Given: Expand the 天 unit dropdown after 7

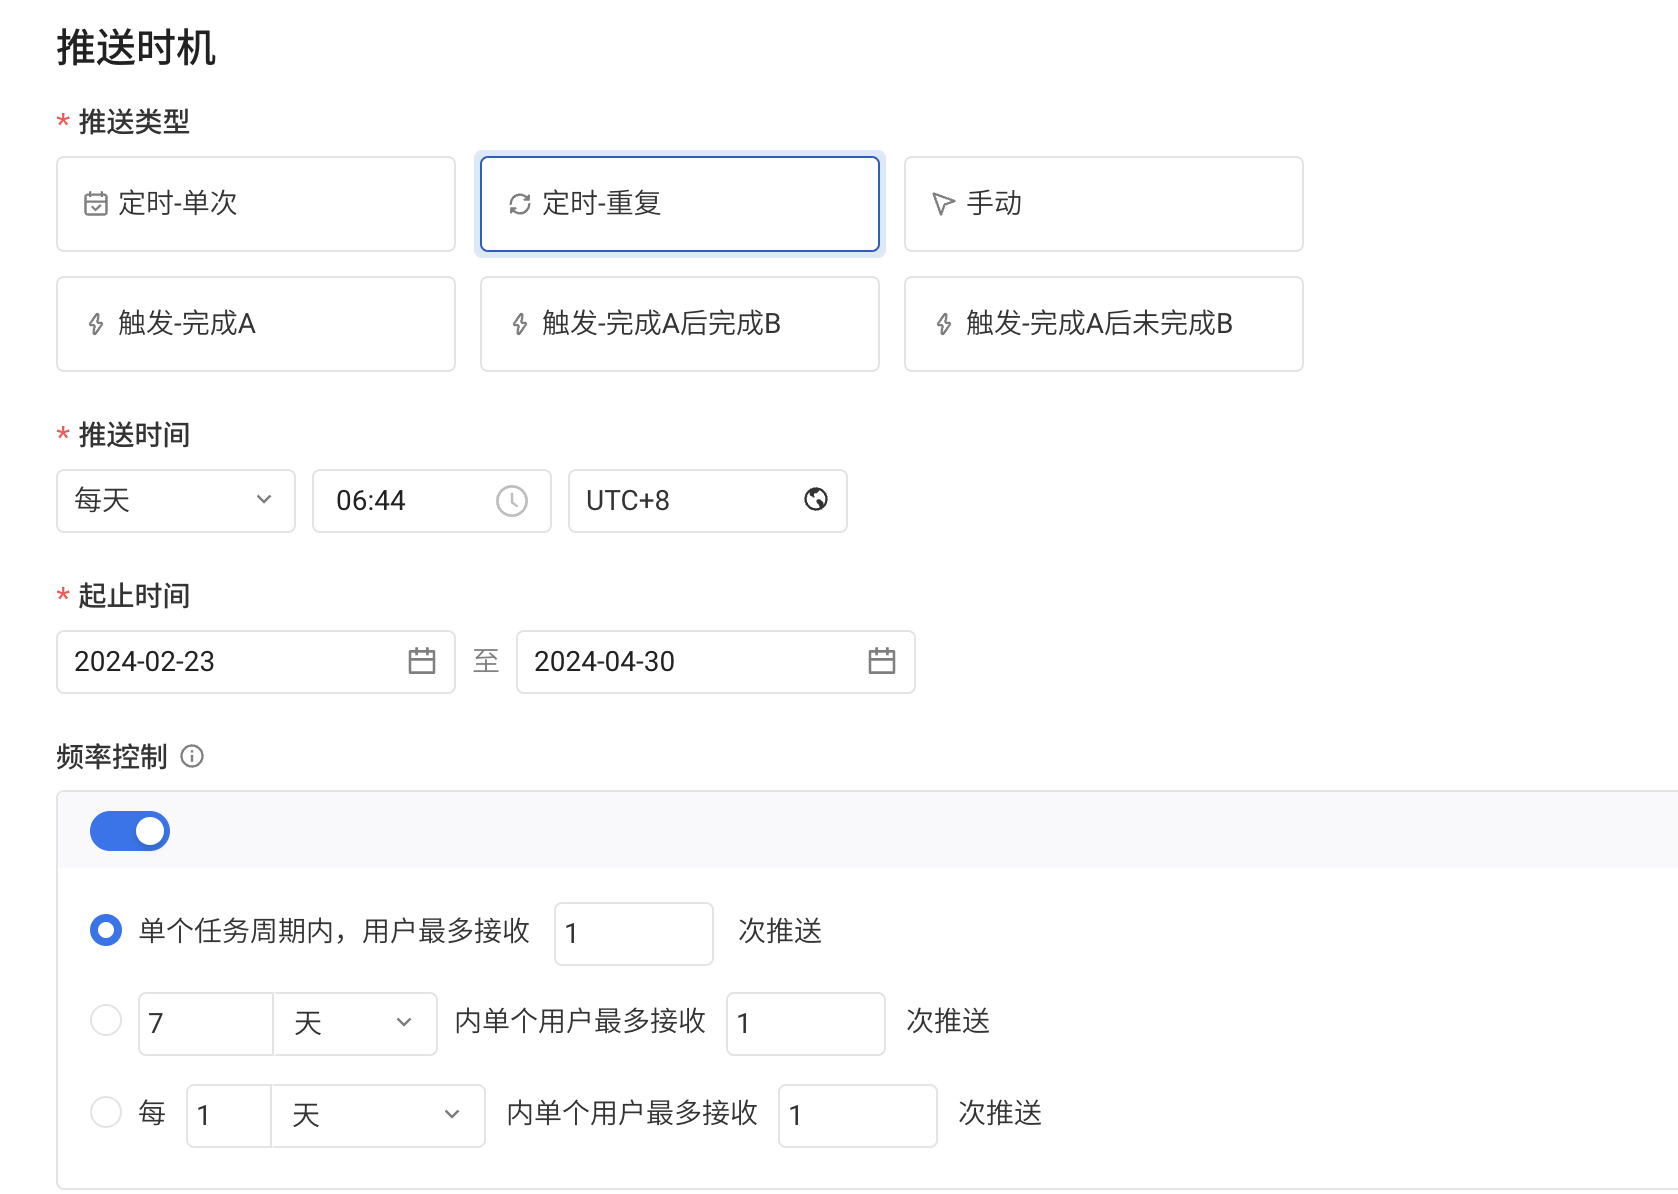Looking at the screenshot, I should click(x=355, y=1023).
